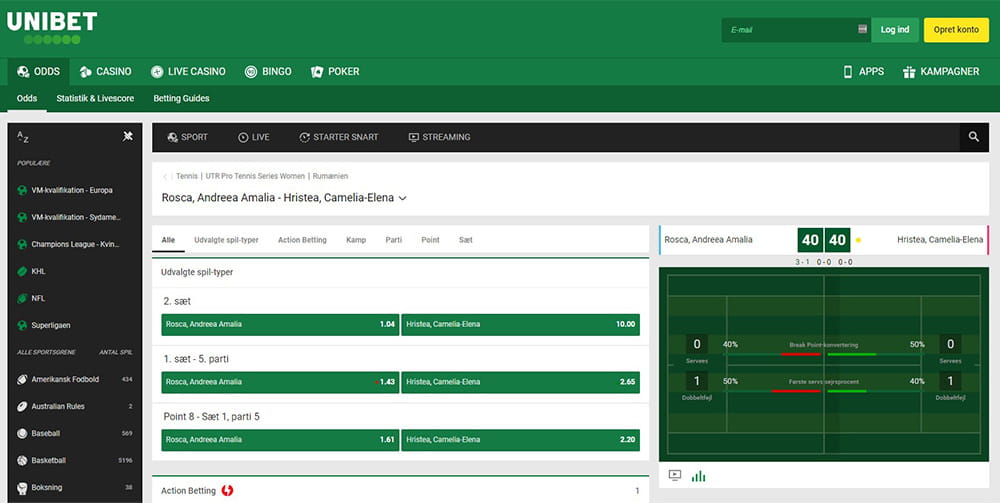Screen dimensions: 1000x503
Task: Expand the match selector dropdown chevron
Action: [x=402, y=198]
